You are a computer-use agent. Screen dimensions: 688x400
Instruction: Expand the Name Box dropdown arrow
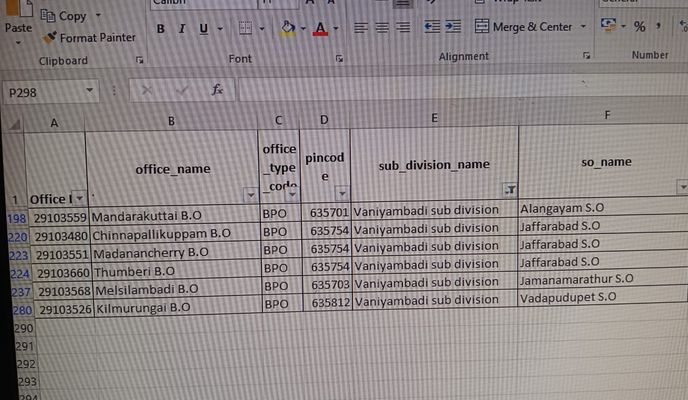[90, 91]
